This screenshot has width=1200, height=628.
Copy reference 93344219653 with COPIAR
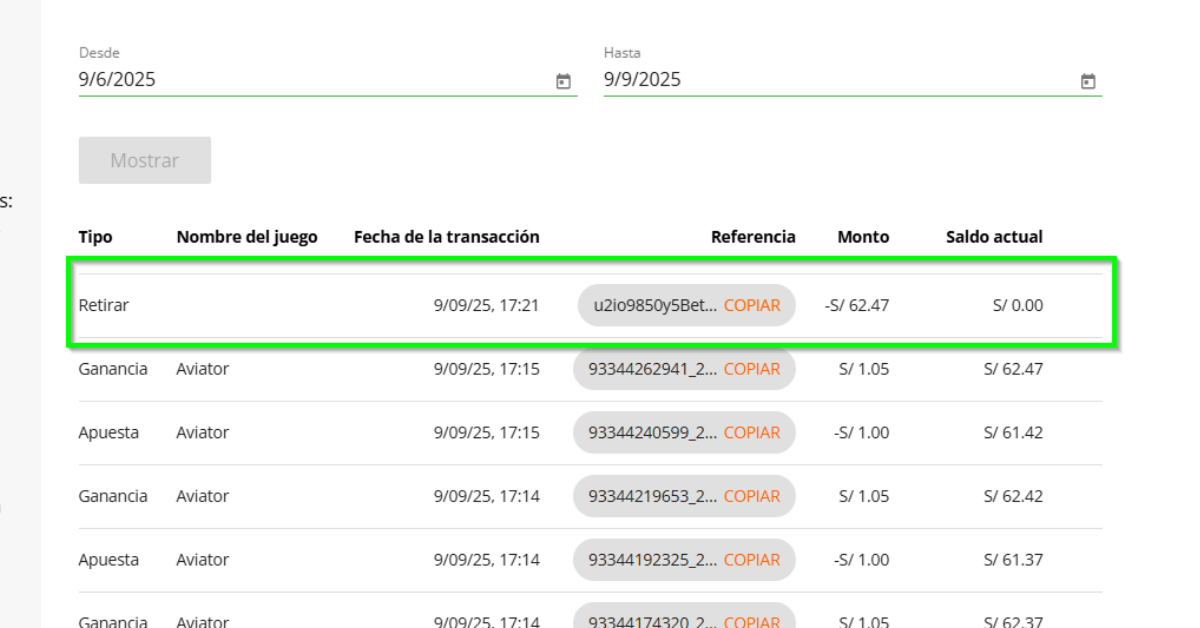pos(752,496)
